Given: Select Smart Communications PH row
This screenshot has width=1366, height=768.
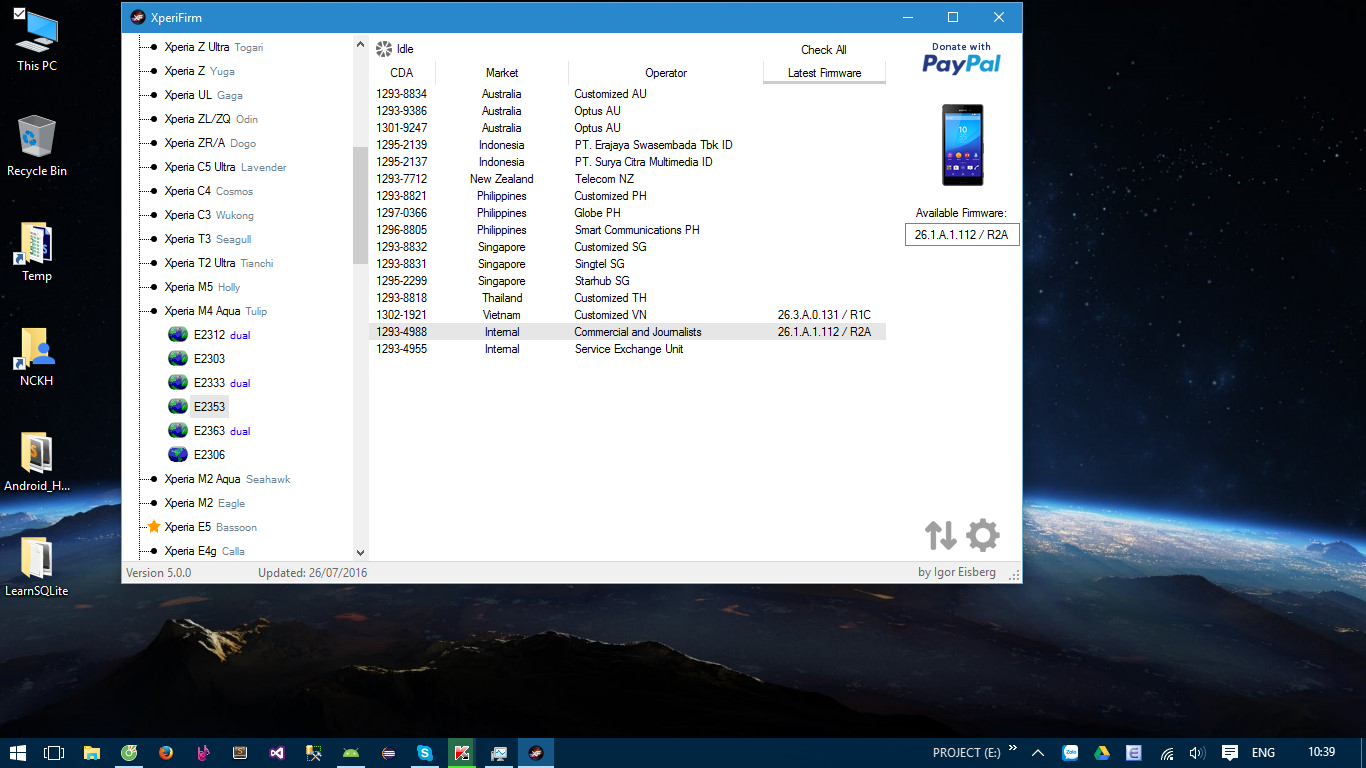Looking at the screenshot, I should [x=627, y=230].
